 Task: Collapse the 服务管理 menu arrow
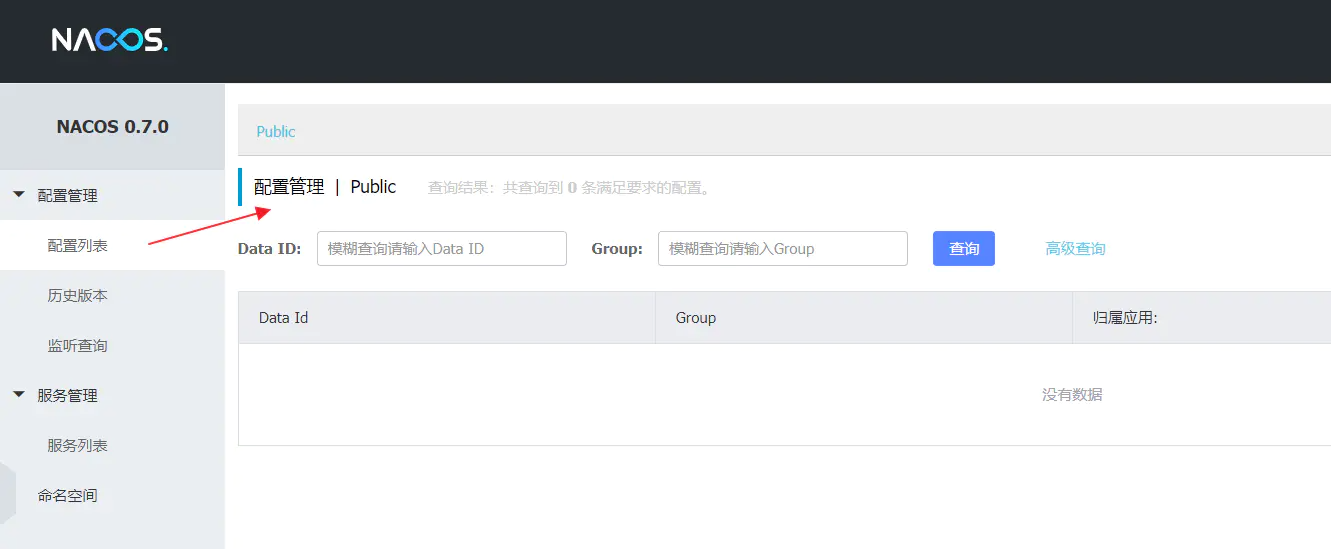coord(19,395)
